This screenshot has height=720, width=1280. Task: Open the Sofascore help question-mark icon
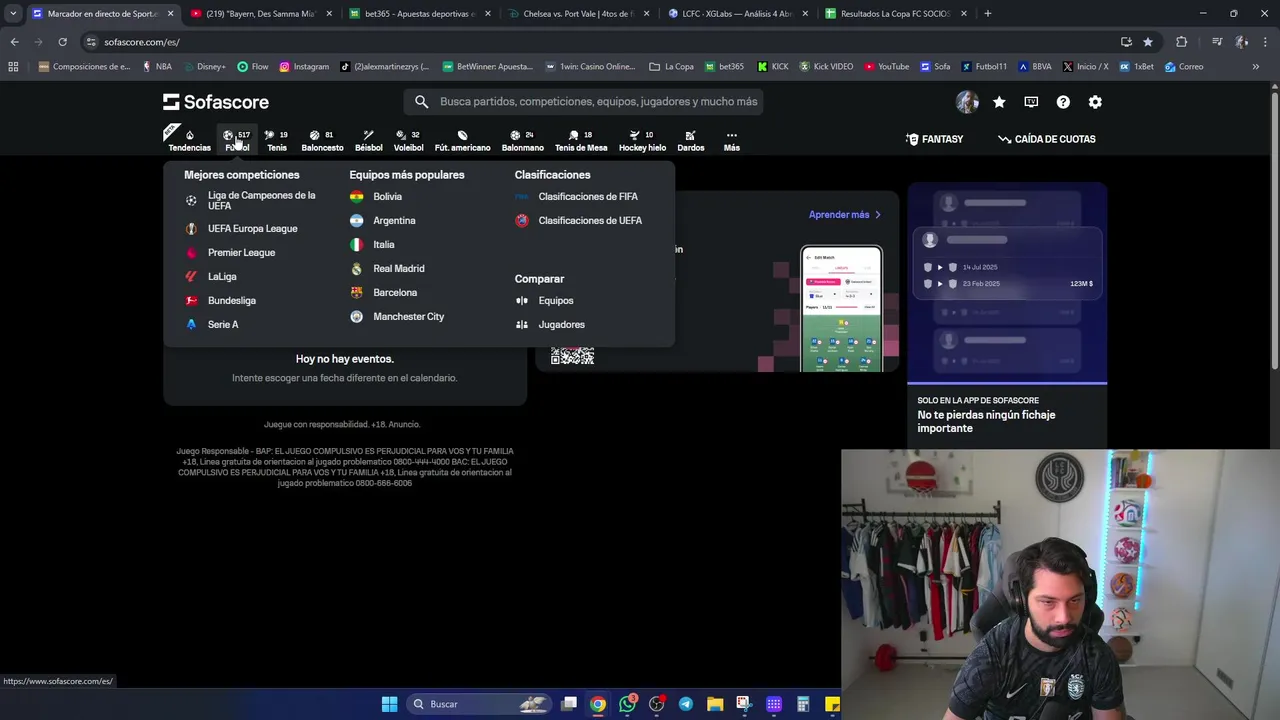(x=1063, y=102)
